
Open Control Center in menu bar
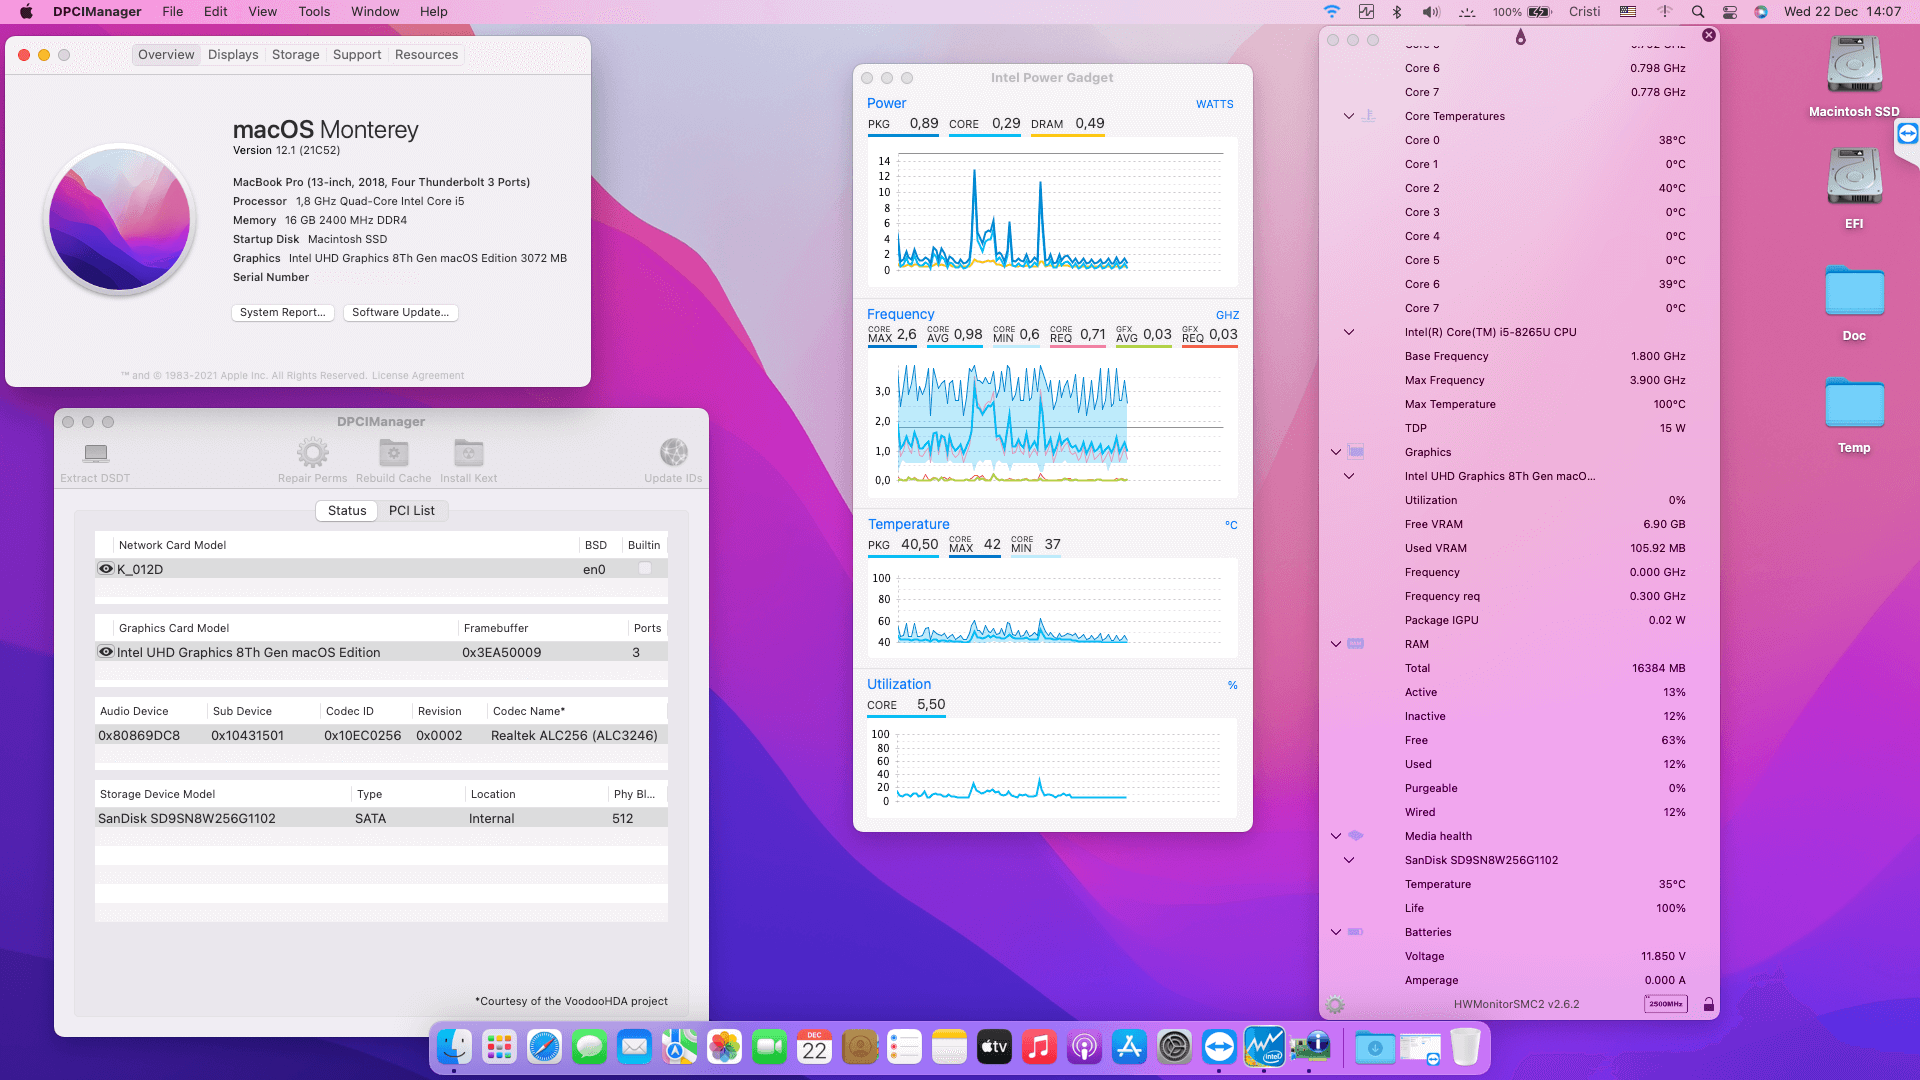(x=1729, y=12)
